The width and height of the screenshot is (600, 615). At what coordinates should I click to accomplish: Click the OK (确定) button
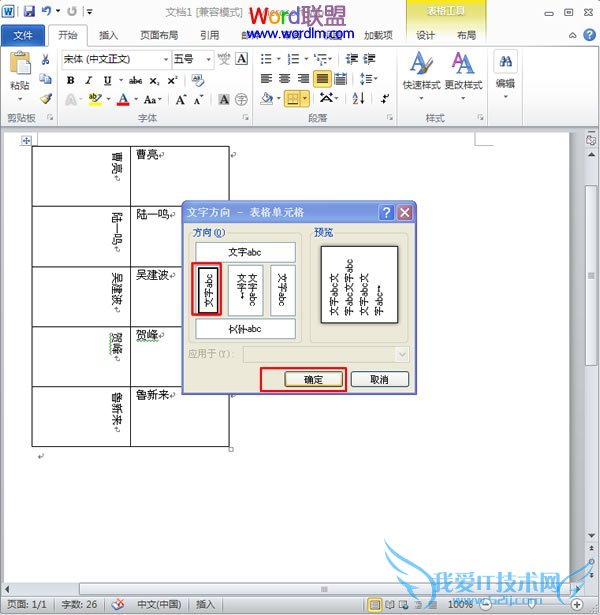point(313,379)
